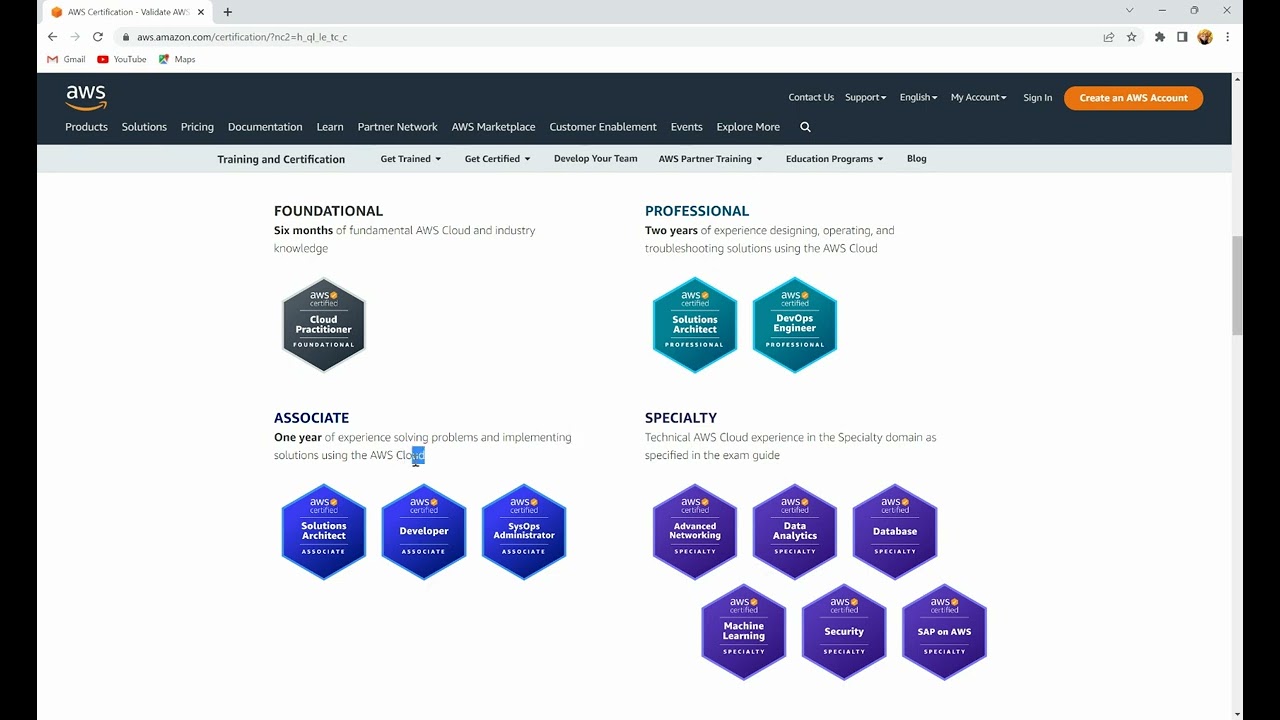1280x720 pixels.
Task: Open the tab search chevron
Action: point(1130,11)
